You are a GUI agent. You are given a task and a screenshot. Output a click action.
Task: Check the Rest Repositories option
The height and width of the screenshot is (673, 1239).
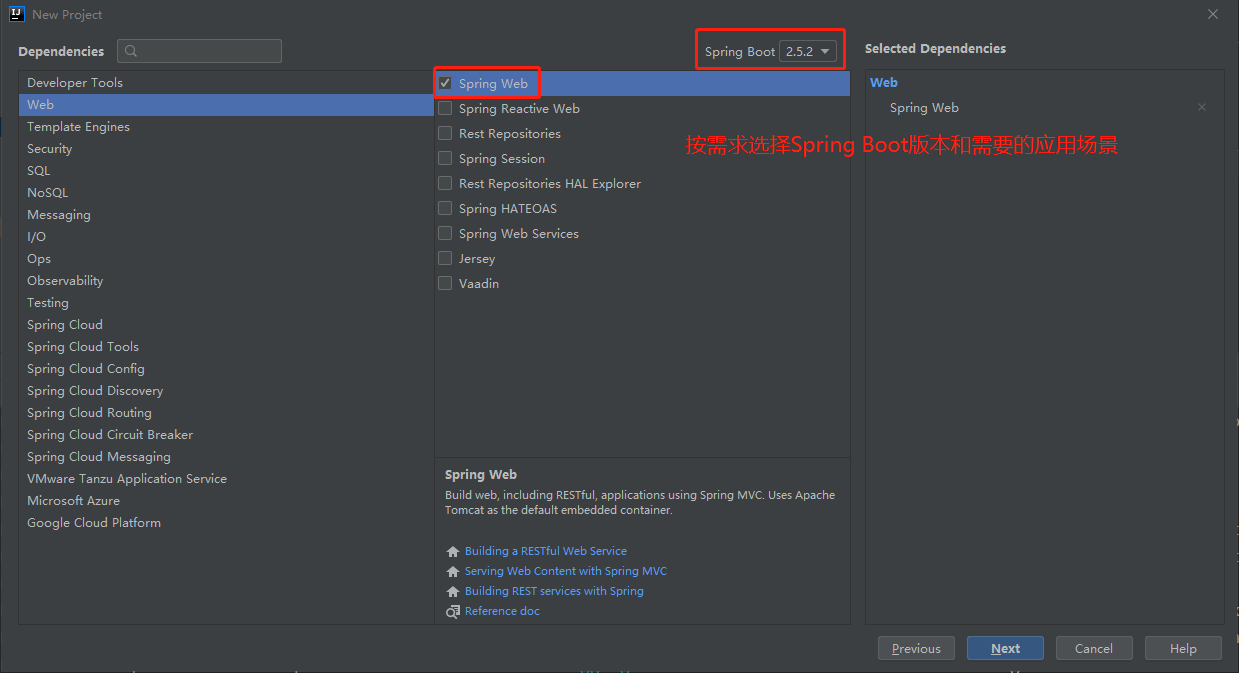[x=445, y=133]
